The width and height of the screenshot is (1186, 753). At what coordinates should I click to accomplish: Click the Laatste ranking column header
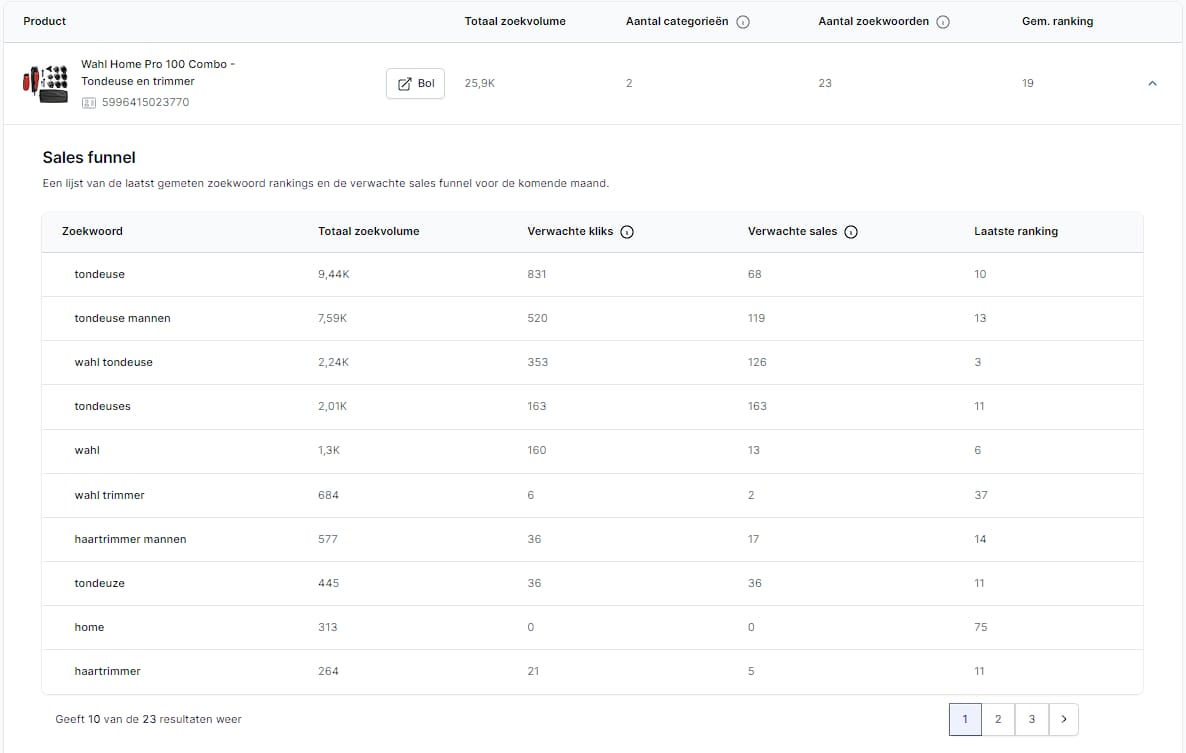[1016, 231]
